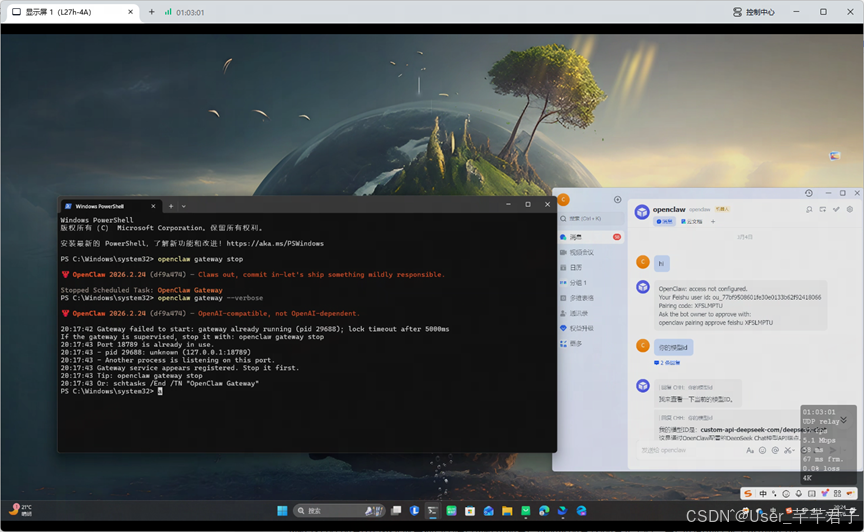Open the blue shield app in taskbar

tap(414, 510)
